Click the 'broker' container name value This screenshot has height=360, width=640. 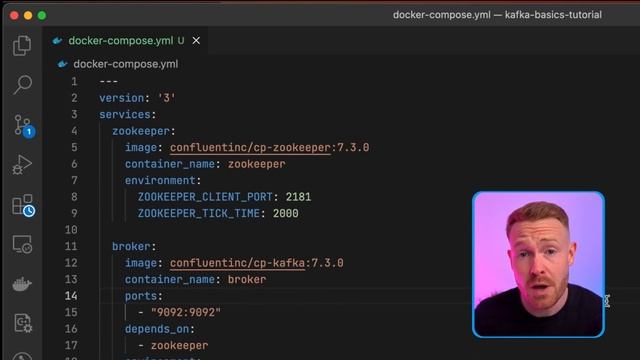coord(247,280)
